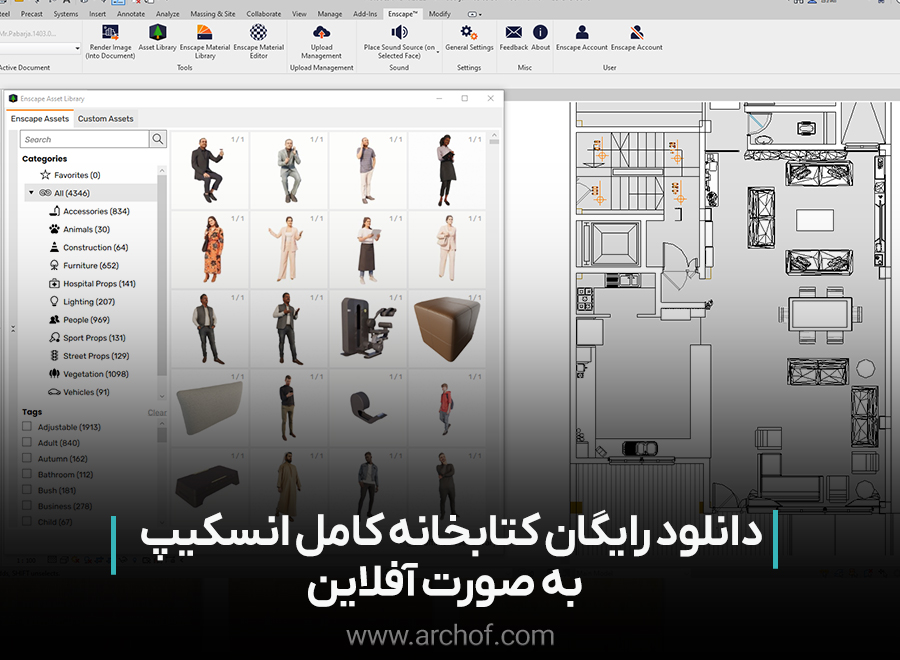The width and height of the screenshot is (900, 660).
Task: Check the Bathroom (112) tag
Action: (27, 474)
